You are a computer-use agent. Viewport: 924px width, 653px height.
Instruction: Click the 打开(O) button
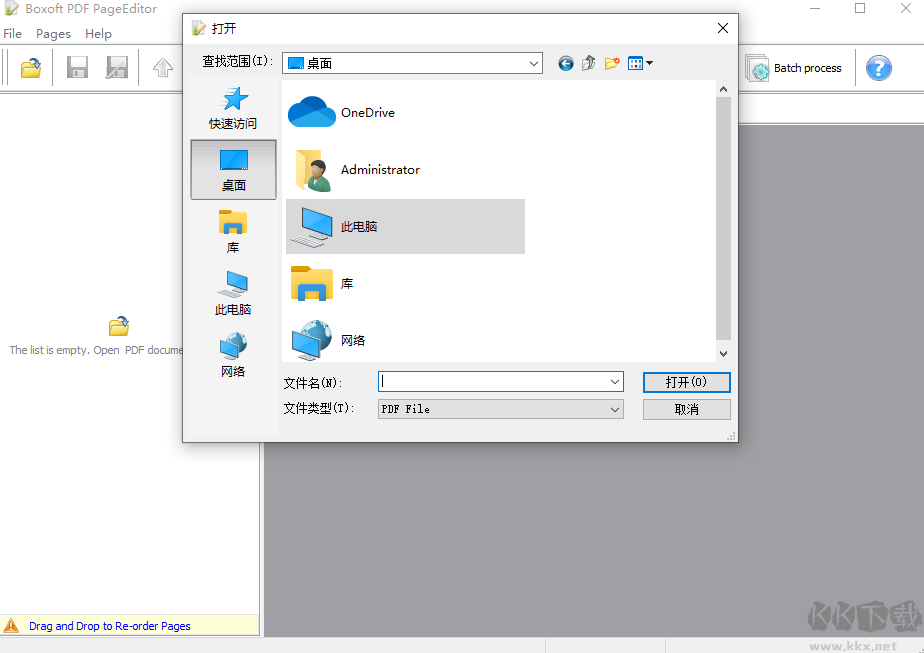click(686, 382)
